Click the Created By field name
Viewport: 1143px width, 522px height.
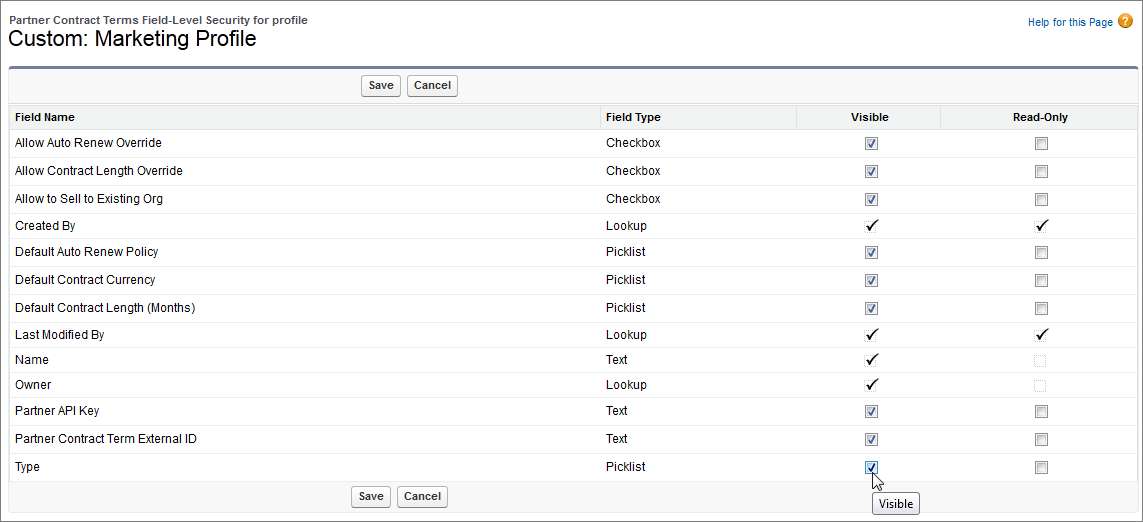[45, 226]
